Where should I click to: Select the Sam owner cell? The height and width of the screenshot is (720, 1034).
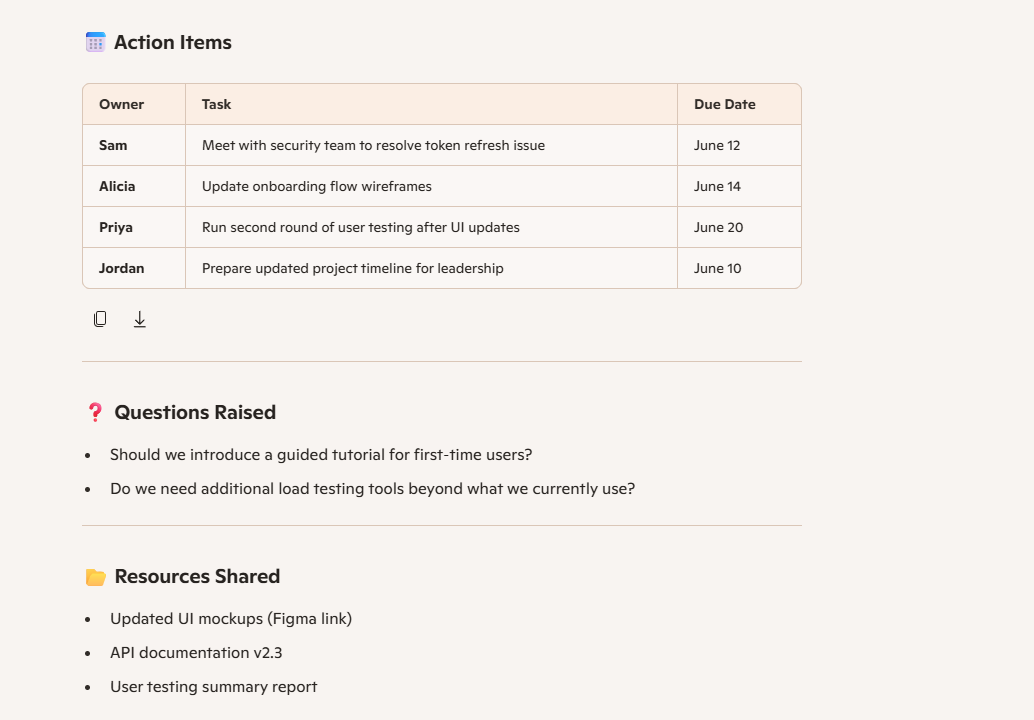[x=134, y=145]
